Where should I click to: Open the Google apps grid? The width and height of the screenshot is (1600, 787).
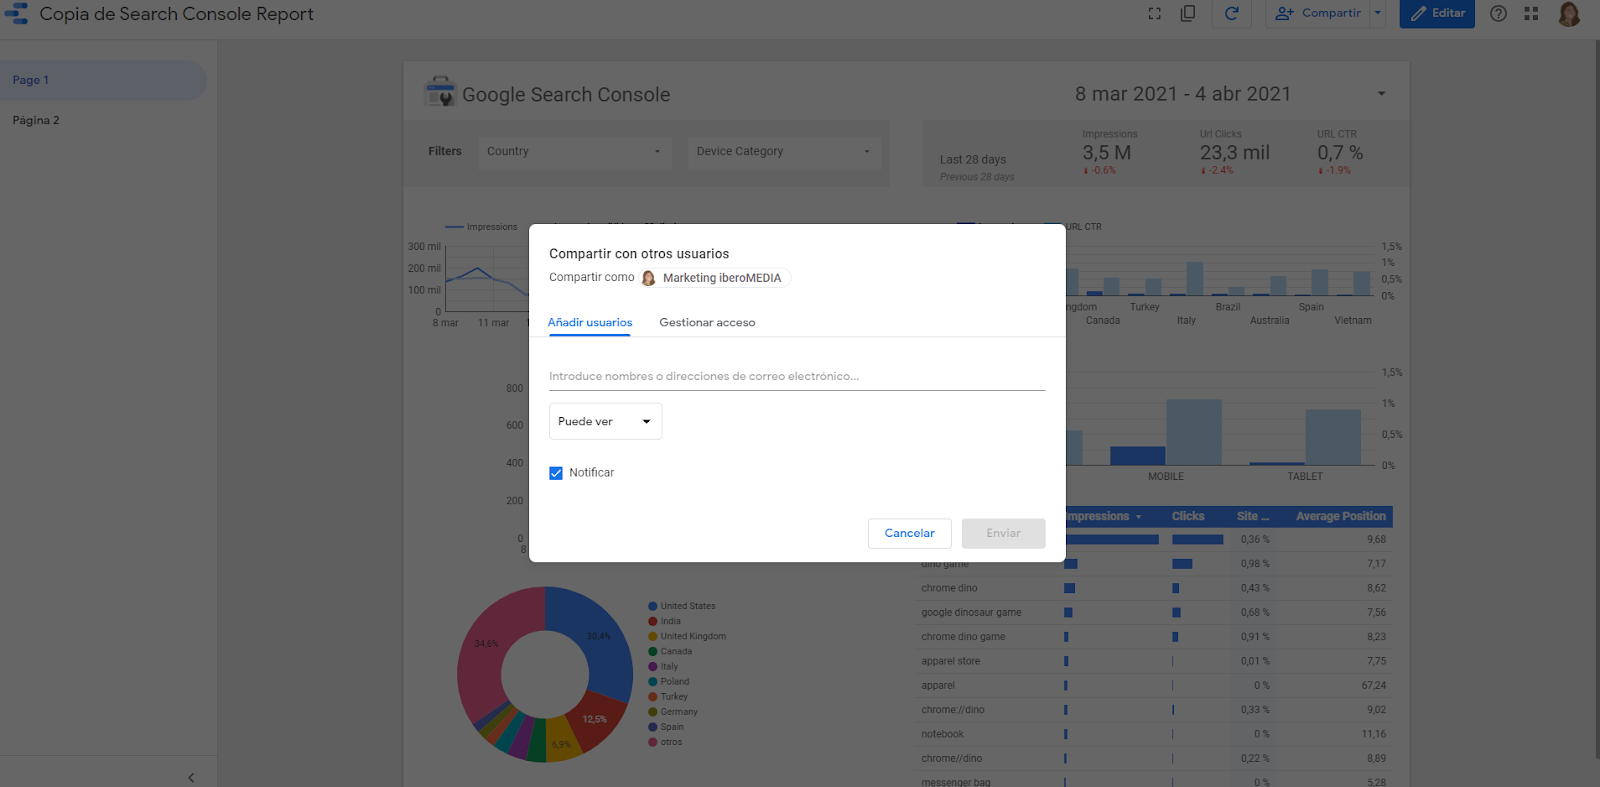1531,14
